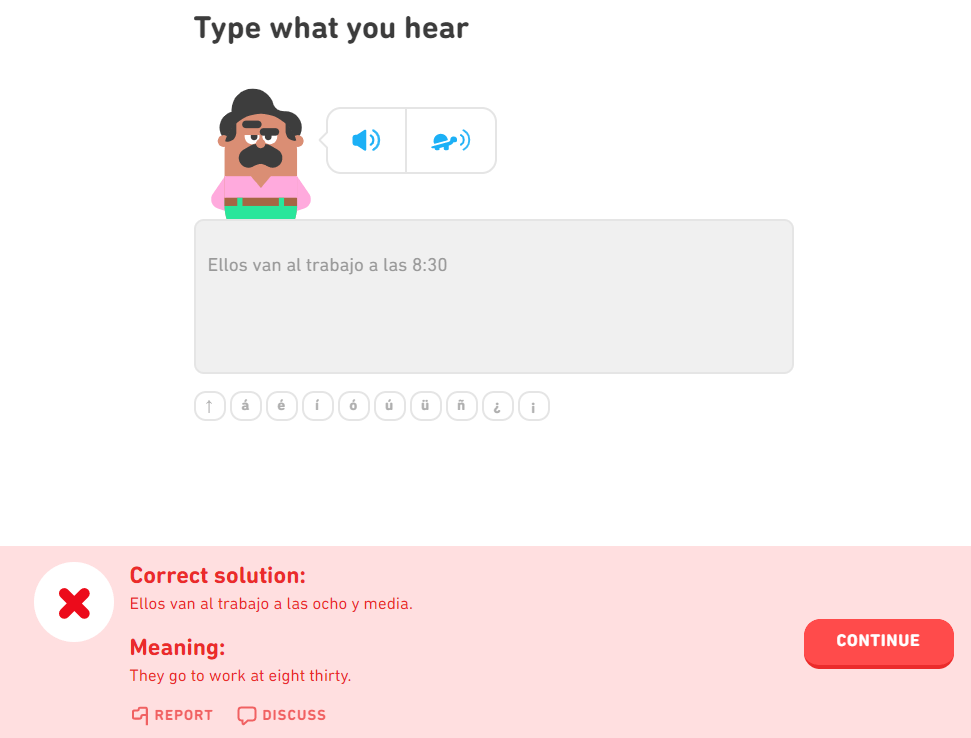This screenshot has height=738, width=971.
Task: Insert the inverted question mark ¿
Action: (x=497, y=406)
